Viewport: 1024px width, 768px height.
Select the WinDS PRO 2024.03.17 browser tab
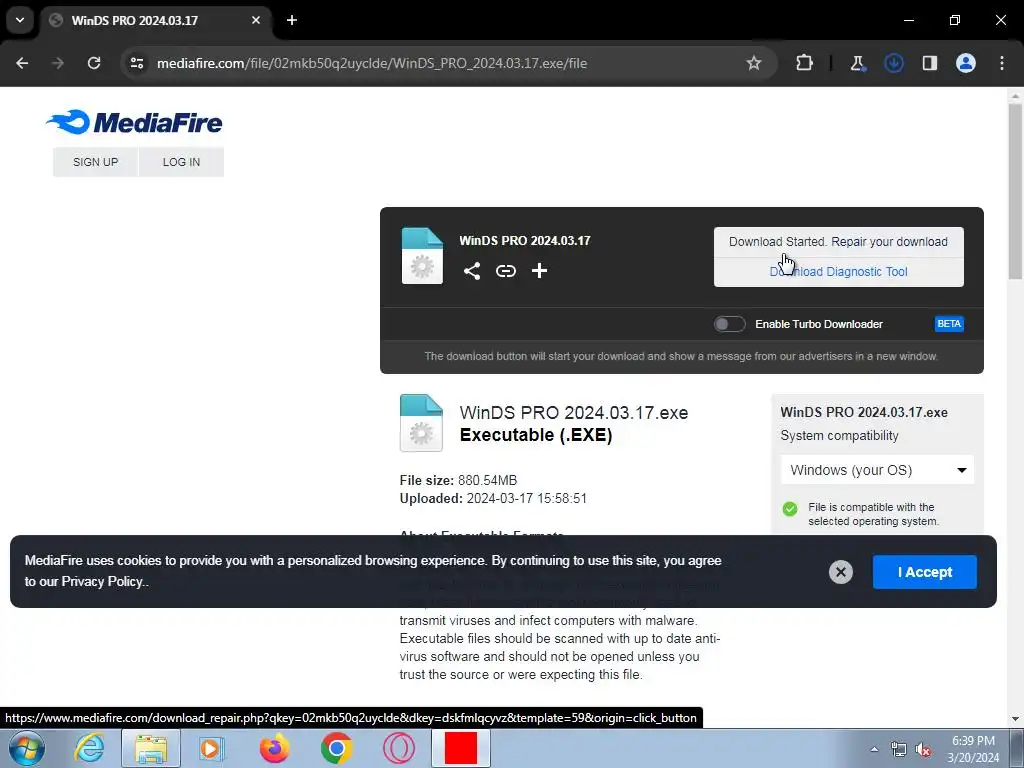pyautogui.click(x=157, y=20)
